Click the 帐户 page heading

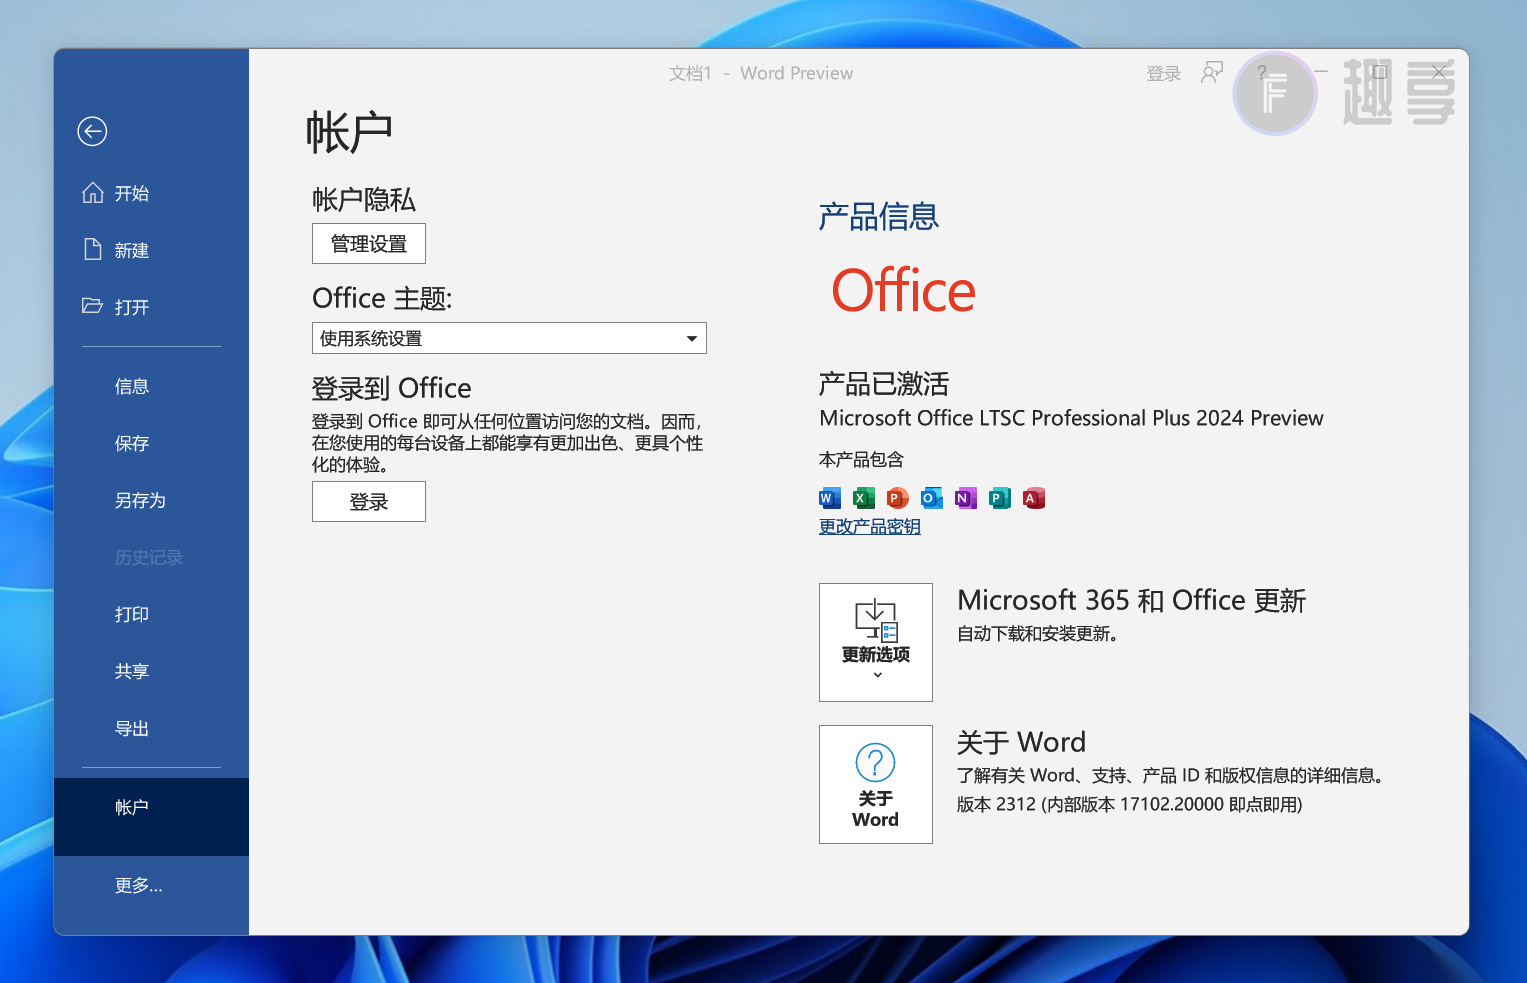click(349, 132)
